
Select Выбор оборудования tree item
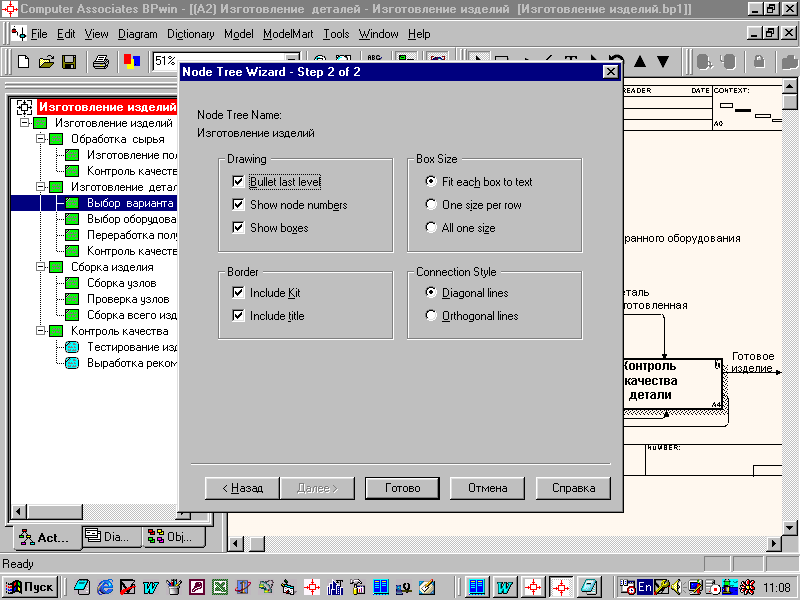131,219
